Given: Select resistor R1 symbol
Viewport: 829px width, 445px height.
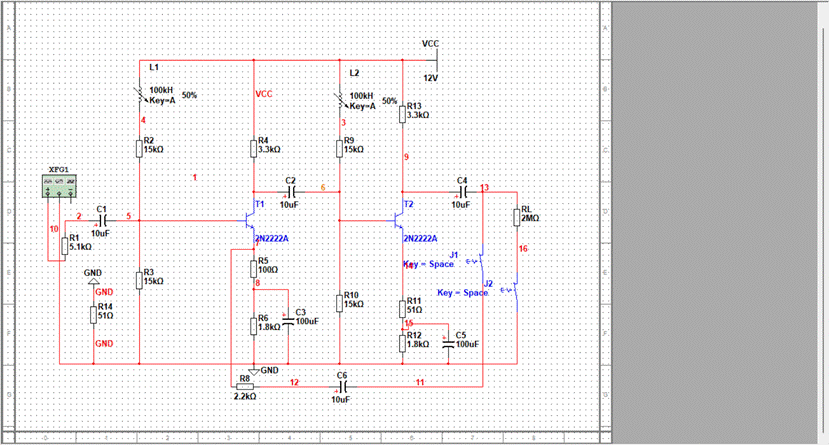Looking at the screenshot, I should (x=65, y=246).
